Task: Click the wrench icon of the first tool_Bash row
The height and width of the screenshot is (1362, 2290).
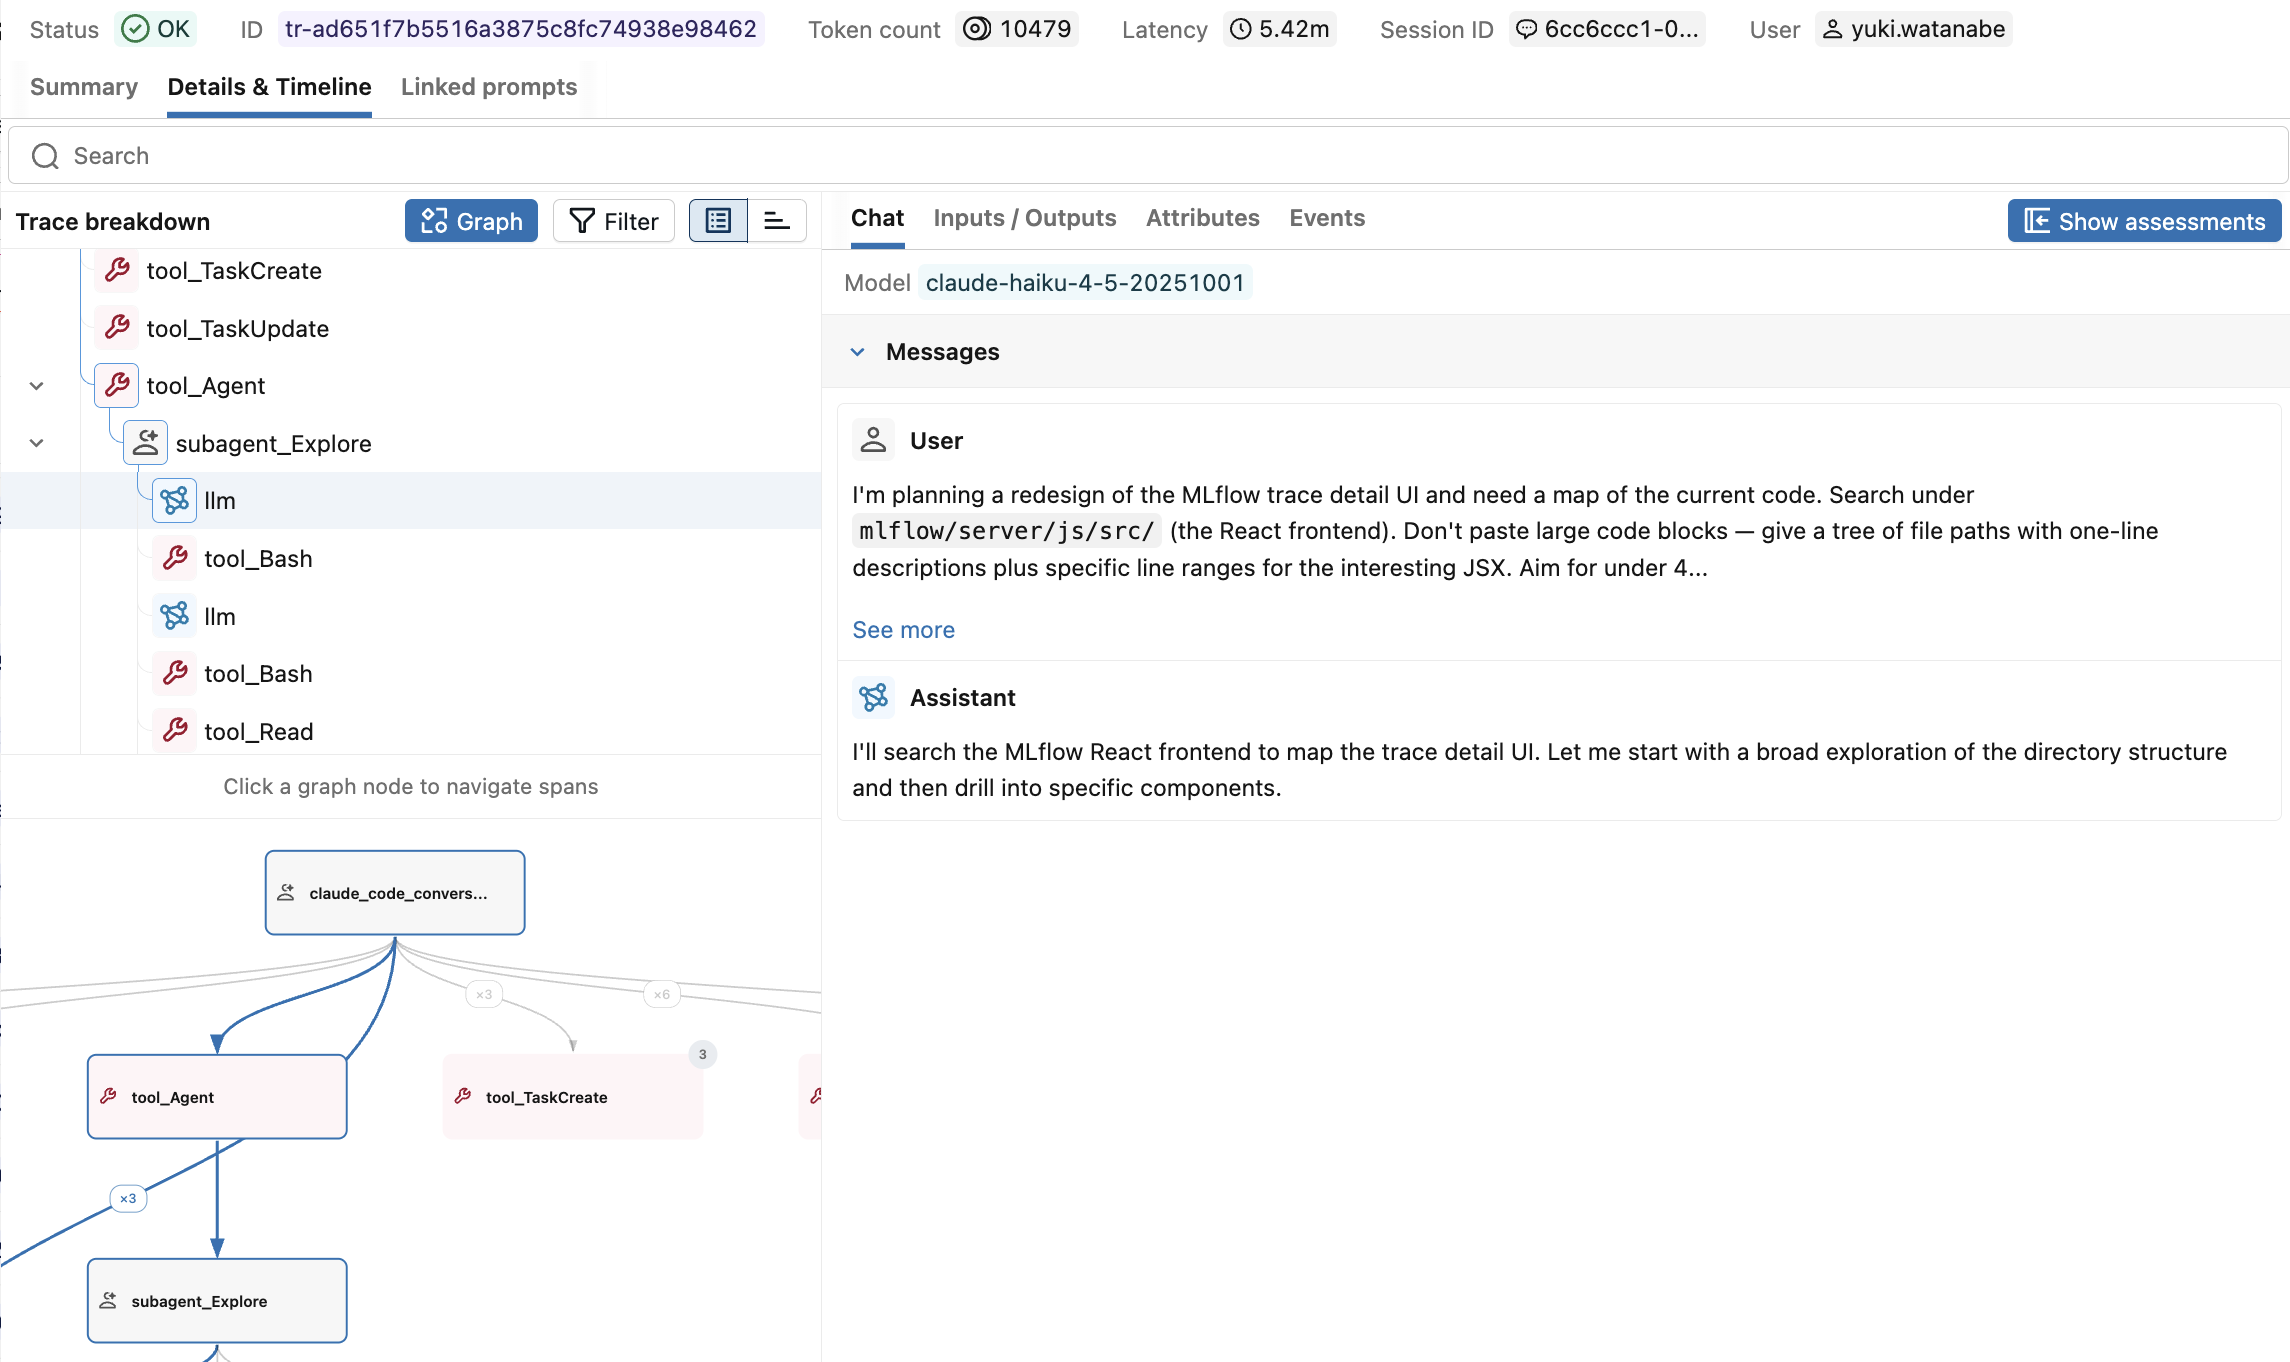Action: click(x=175, y=558)
